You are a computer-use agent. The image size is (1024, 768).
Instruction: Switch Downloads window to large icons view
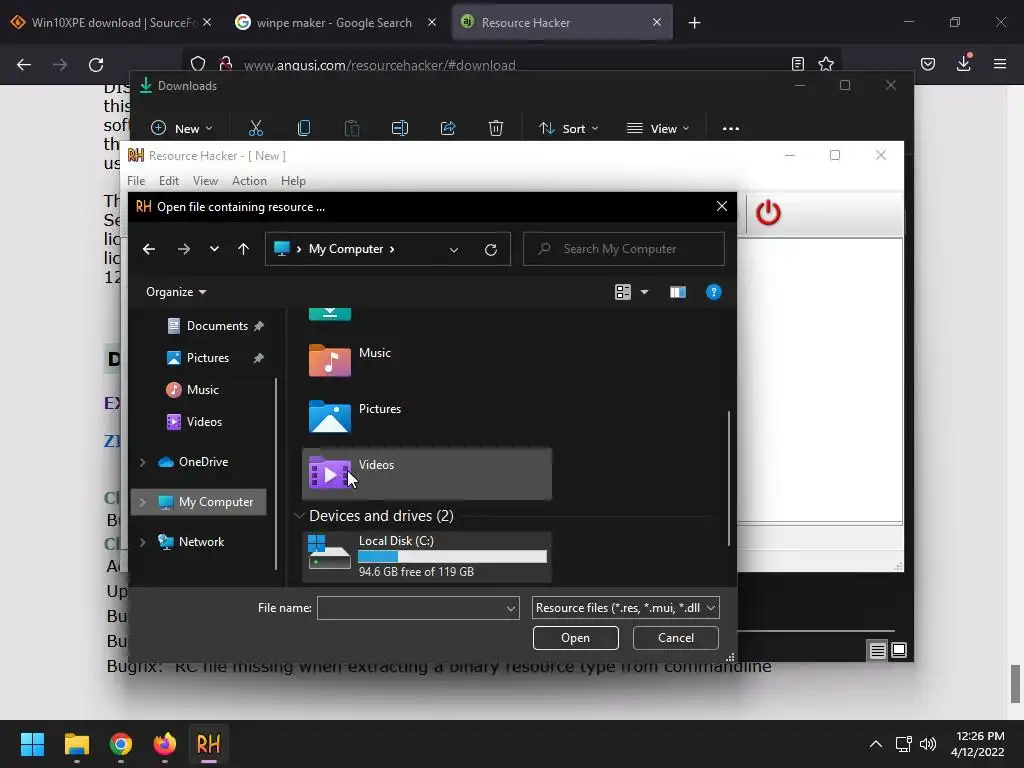click(x=899, y=650)
